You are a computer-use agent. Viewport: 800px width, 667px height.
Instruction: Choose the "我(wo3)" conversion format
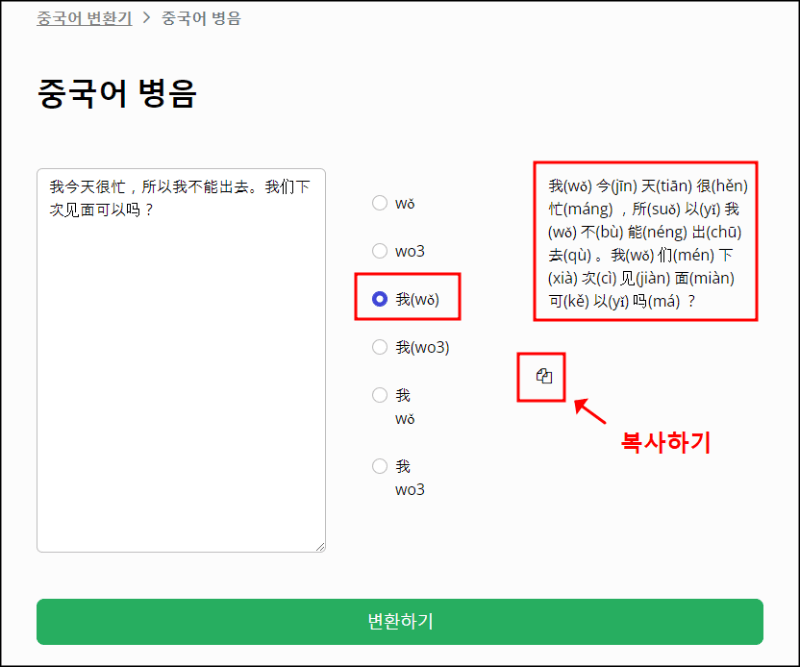click(x=380, y=347)
